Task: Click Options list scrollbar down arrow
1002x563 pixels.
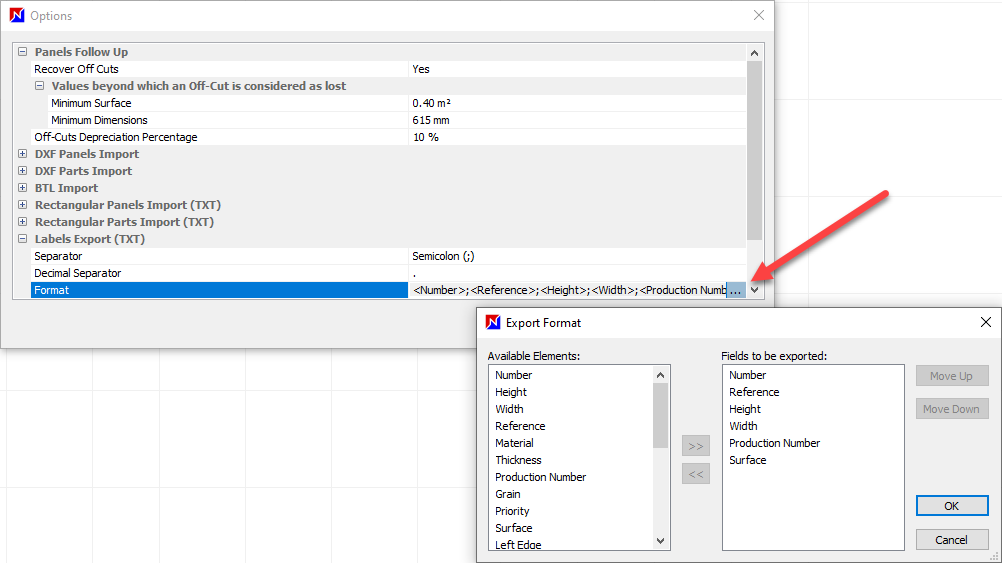Action: click(x=754, y=290)
